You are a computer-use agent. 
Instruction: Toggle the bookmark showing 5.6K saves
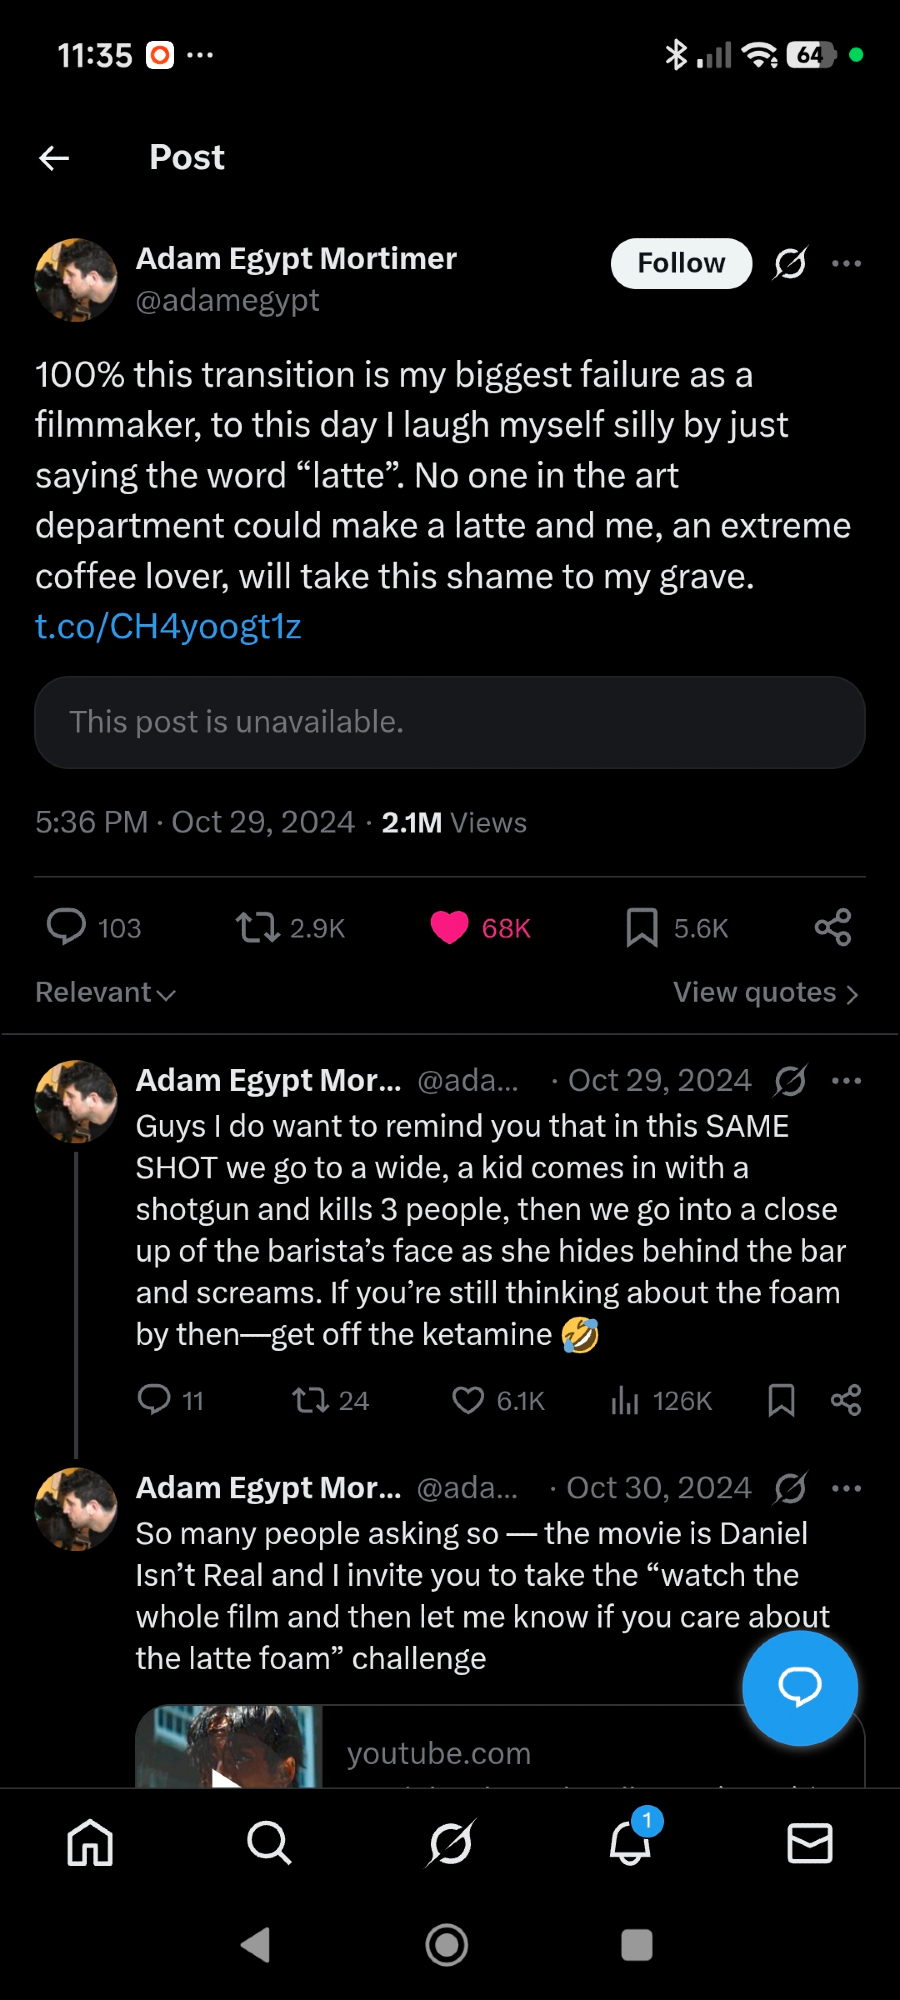click(642, 927)
